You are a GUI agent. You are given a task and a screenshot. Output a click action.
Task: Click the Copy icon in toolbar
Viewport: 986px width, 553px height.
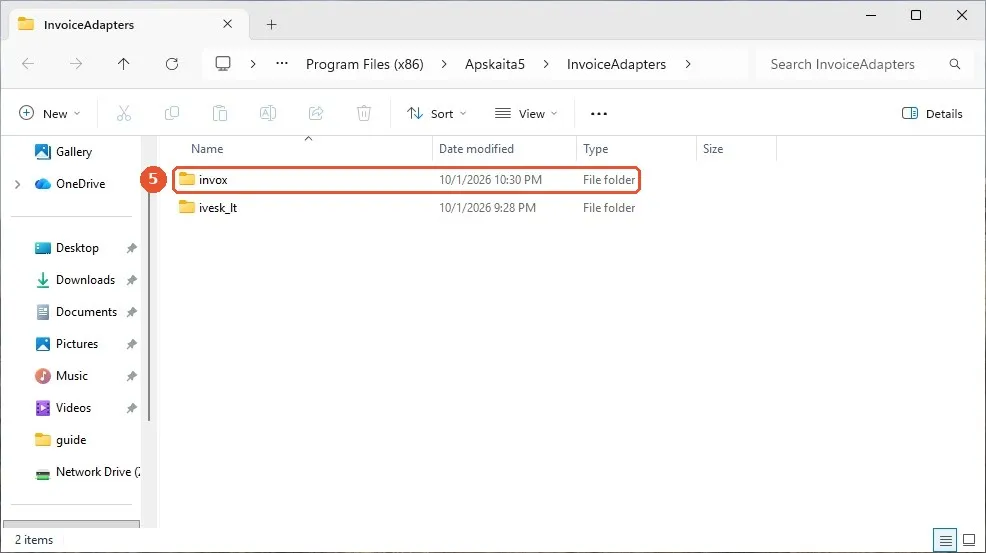(x=172, y=113)
